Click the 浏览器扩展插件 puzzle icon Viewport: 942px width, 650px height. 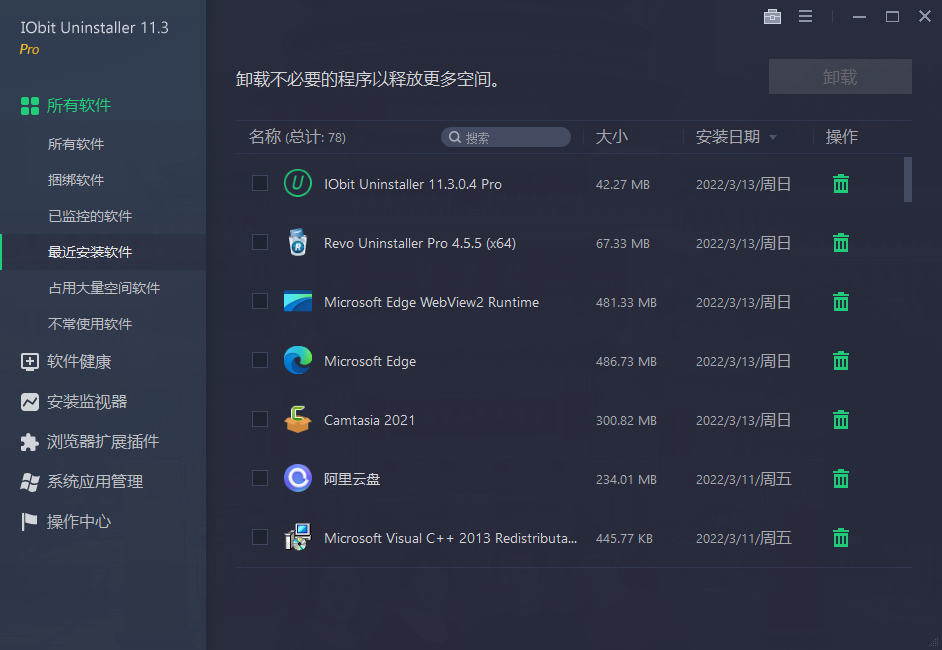[29, 442]
